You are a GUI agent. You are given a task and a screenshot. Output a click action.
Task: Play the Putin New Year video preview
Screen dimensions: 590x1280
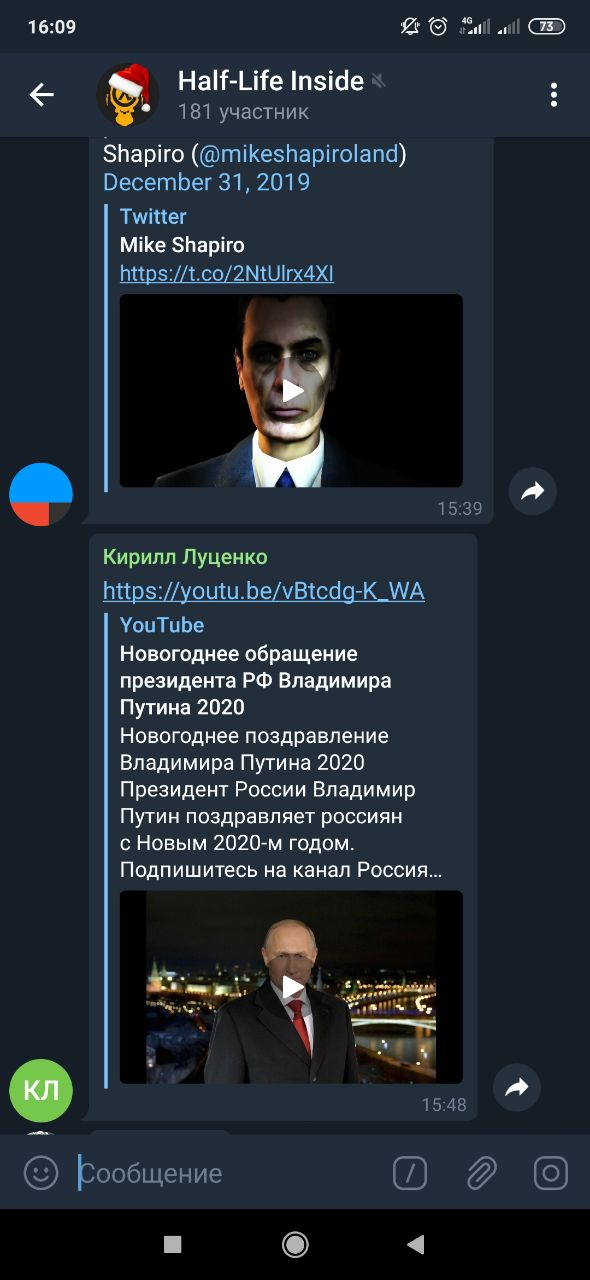[291, 987]
